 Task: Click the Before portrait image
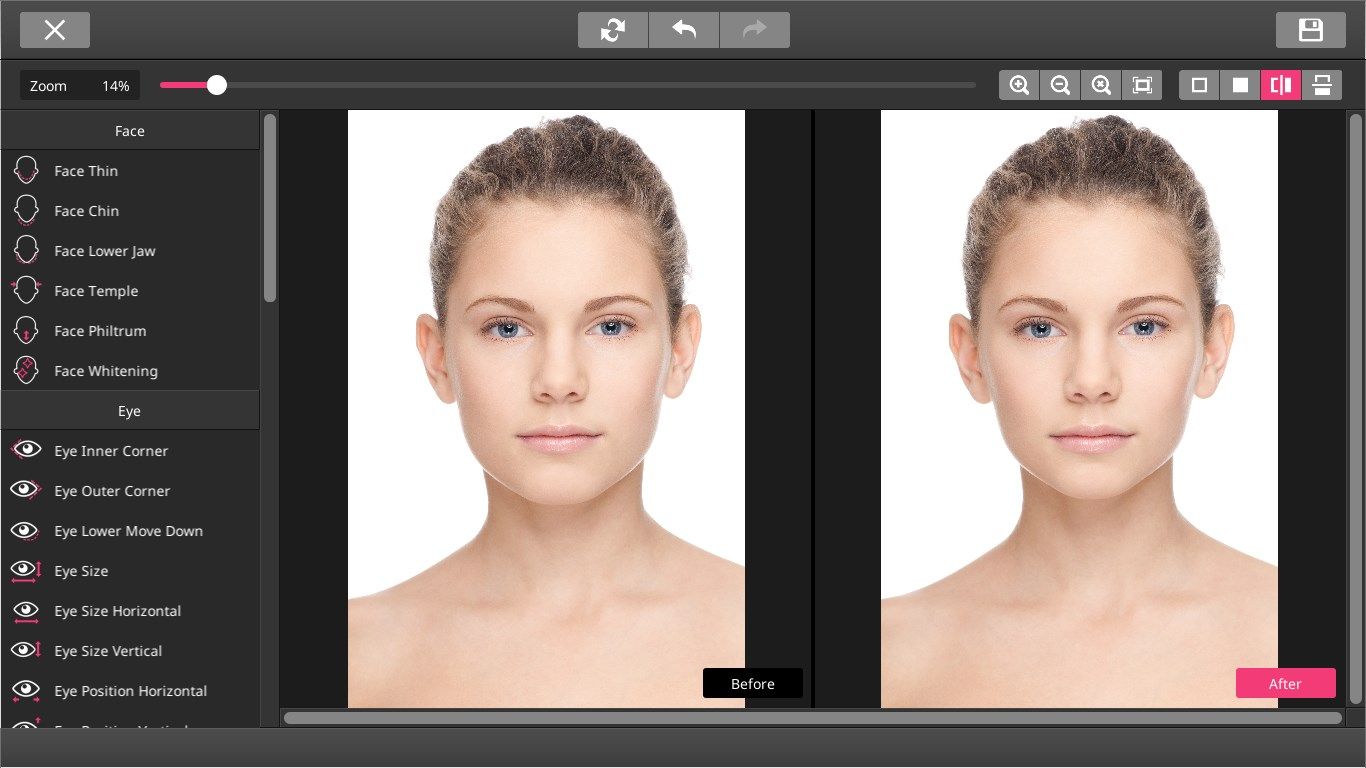tap(546, 409)
